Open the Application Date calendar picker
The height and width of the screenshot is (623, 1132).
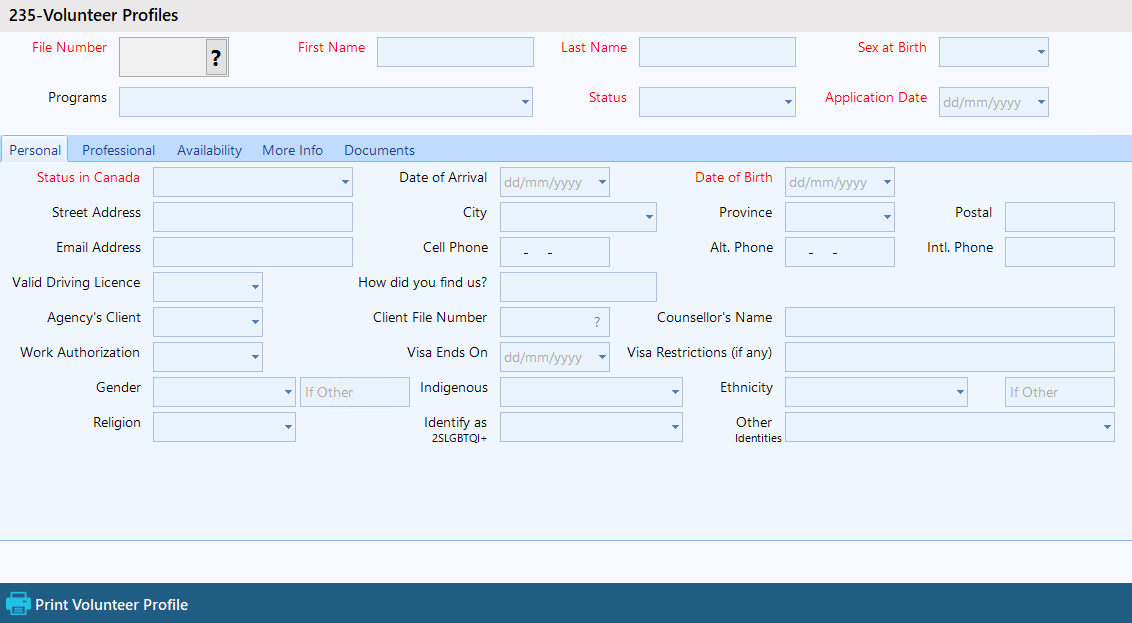click(x=1041, y=102)
